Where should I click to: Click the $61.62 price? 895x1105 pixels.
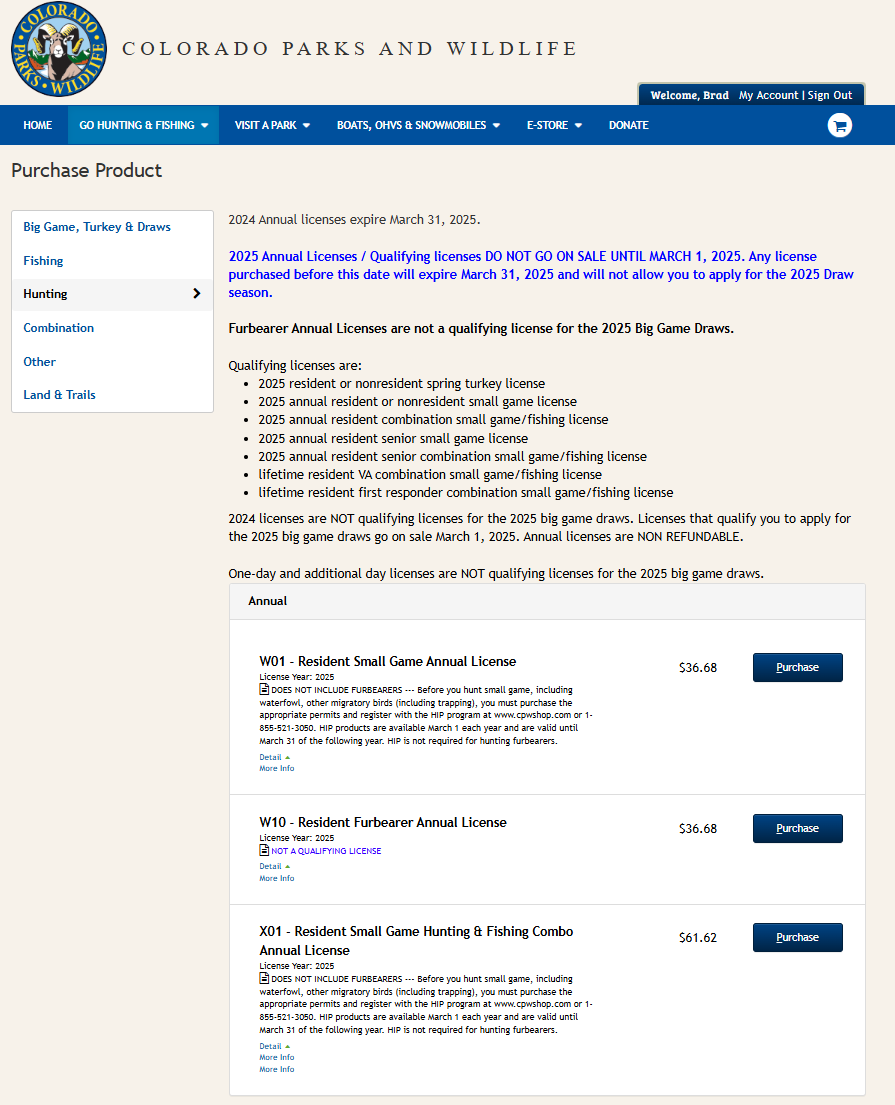click(x=698, y=937)
